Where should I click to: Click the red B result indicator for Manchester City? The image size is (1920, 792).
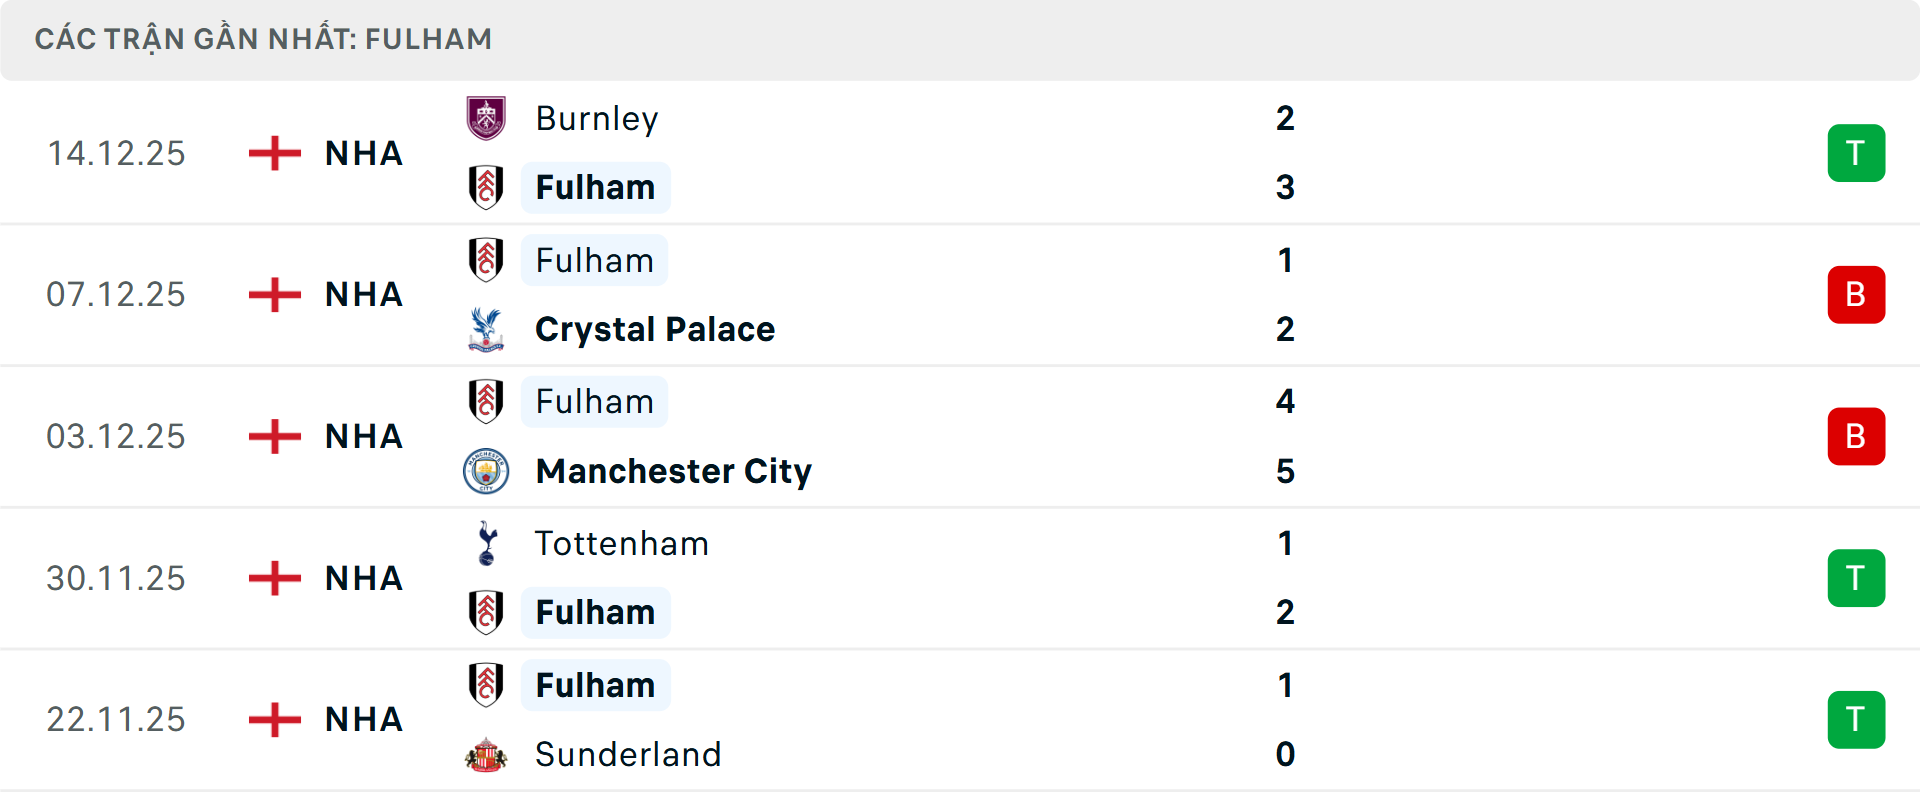[1856, 436]
